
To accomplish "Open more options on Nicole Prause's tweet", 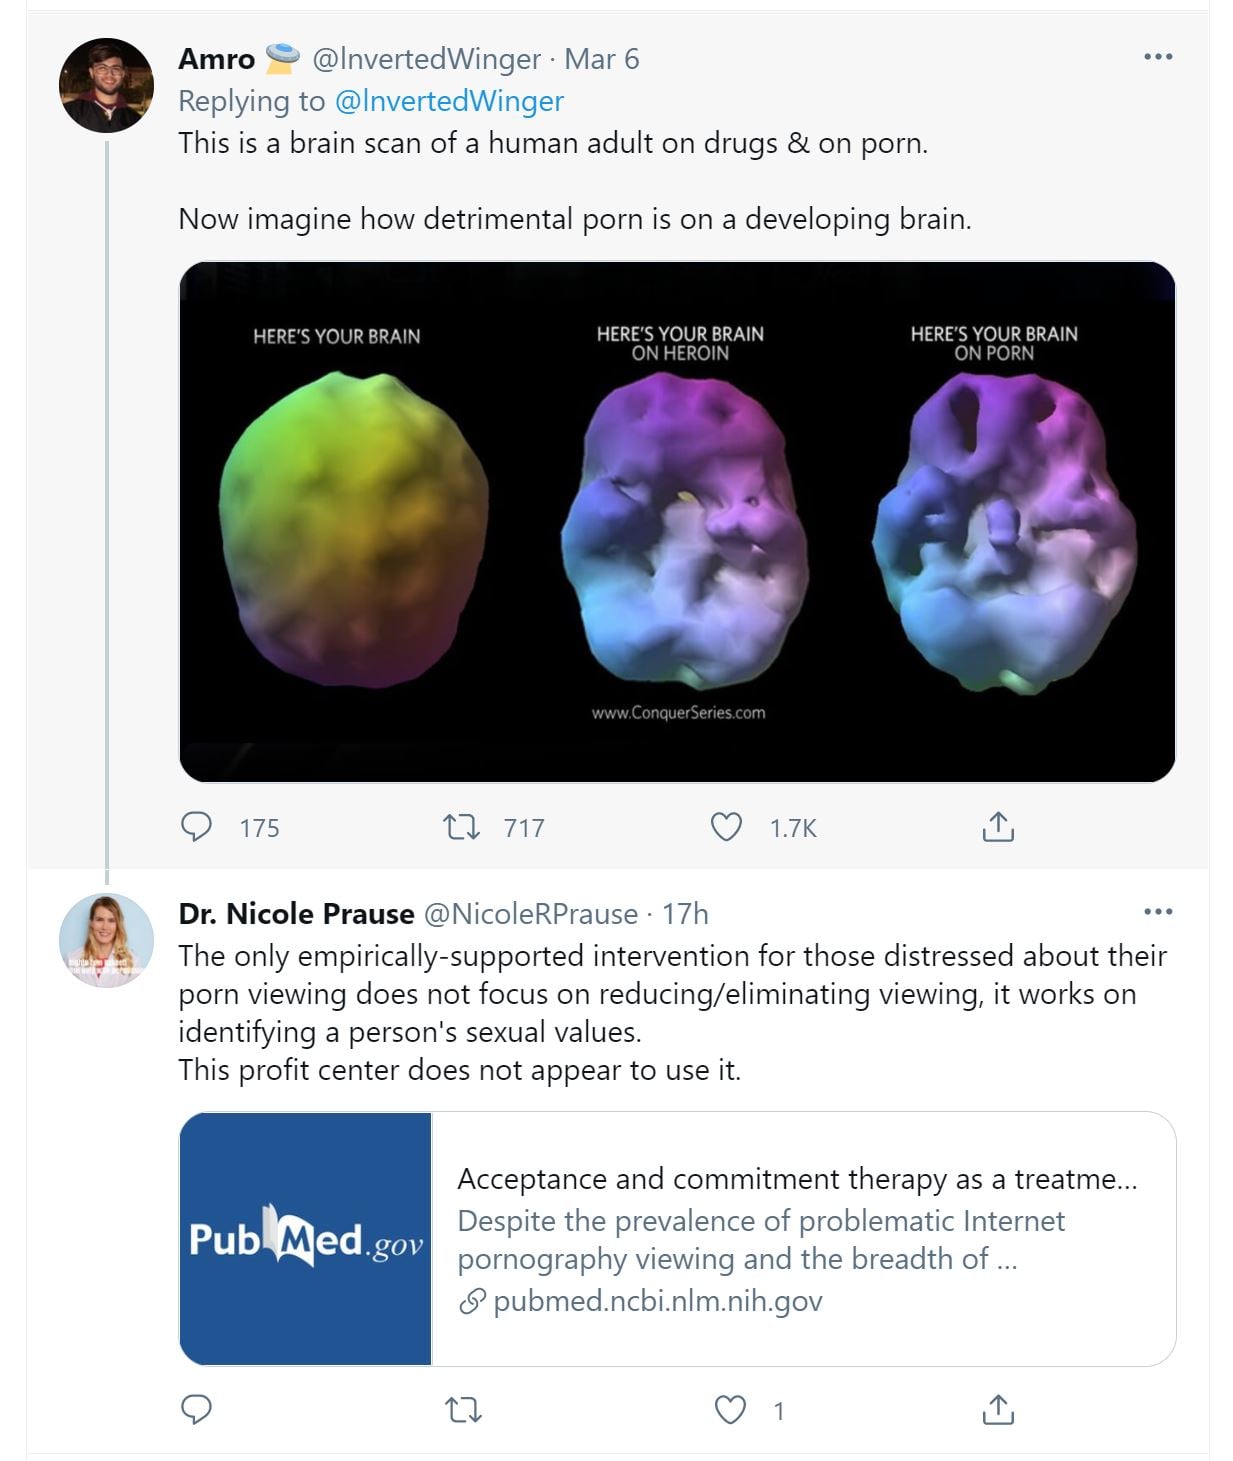I will 1157,911.
